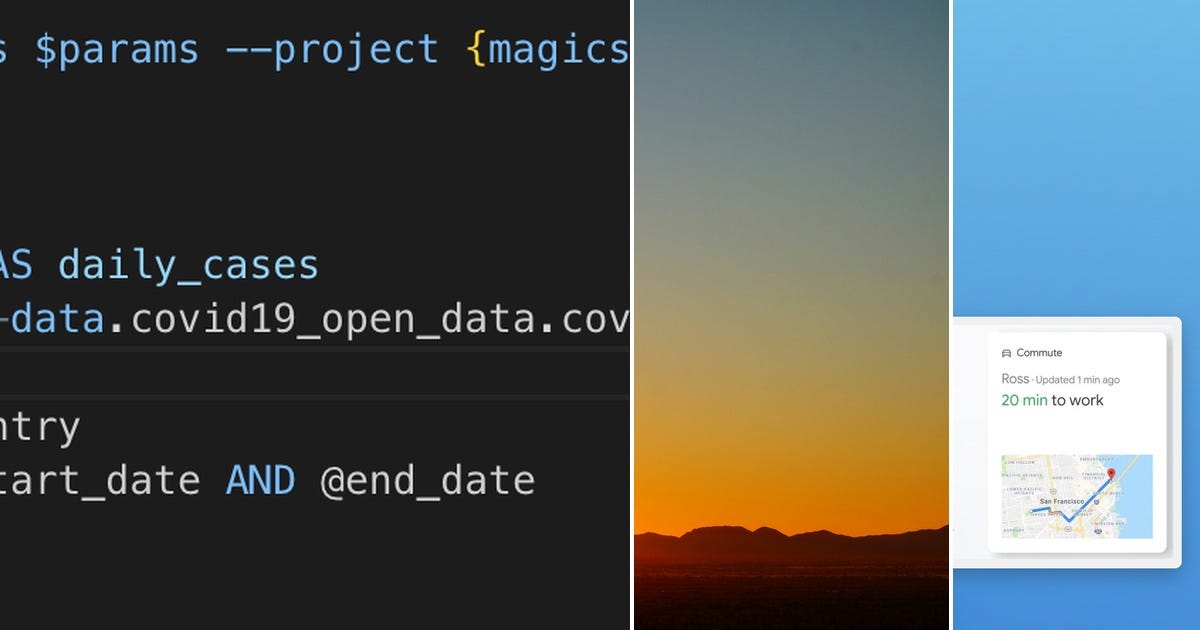The height and width of the screenshot is (630, 1200).
Task: Click the @end_date parameter
Action: click(432, 479)
